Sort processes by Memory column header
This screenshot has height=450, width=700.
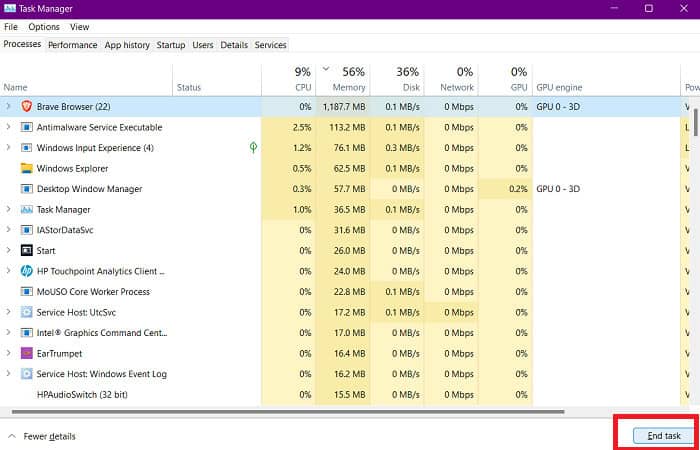[x=343, y=80]
